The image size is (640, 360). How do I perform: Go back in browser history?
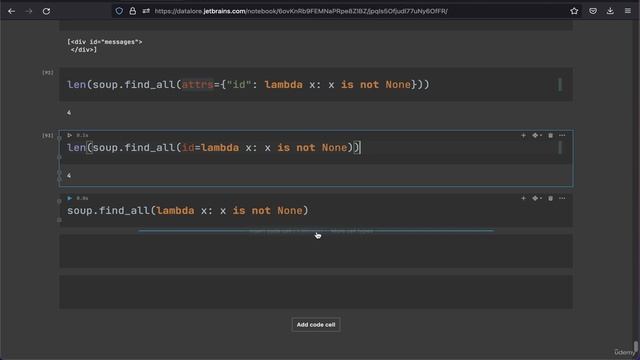point(11,11)
